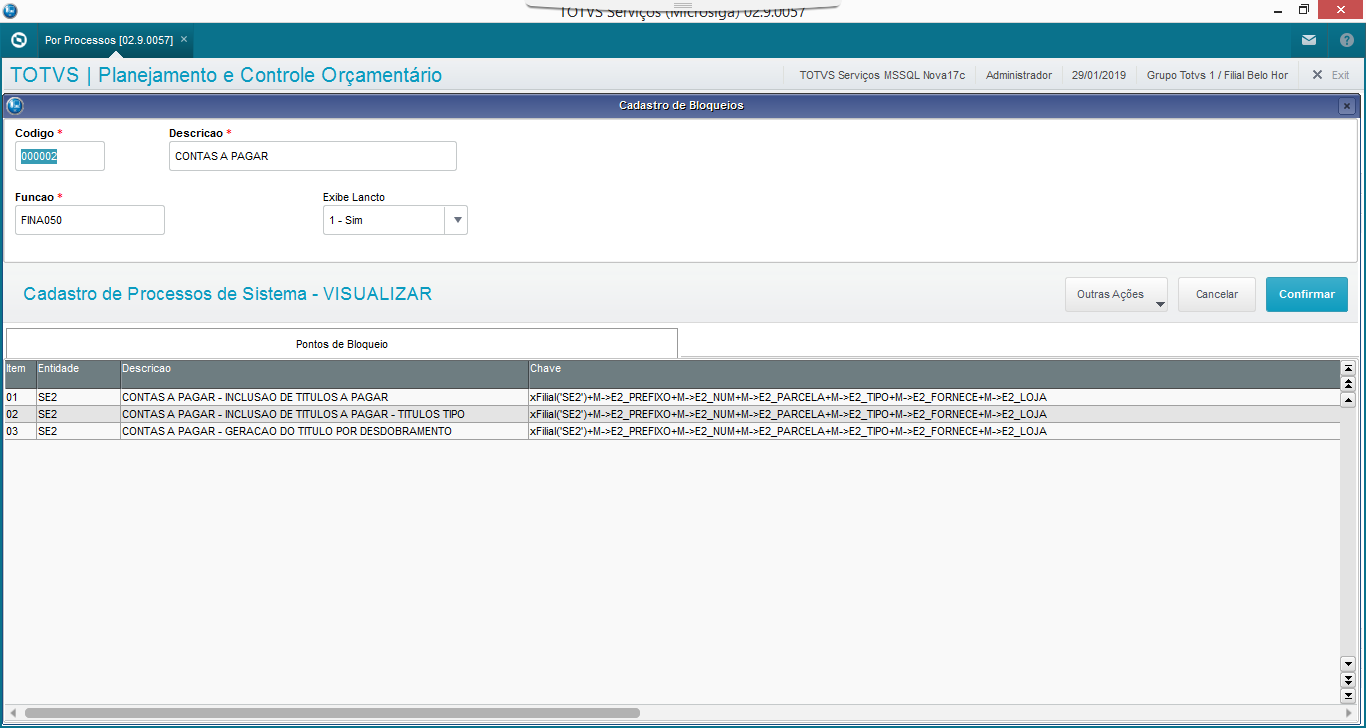Expand the Outras Ações menu button
Viewport: 1366px width, 728px height.
(x=1116, y=295)
